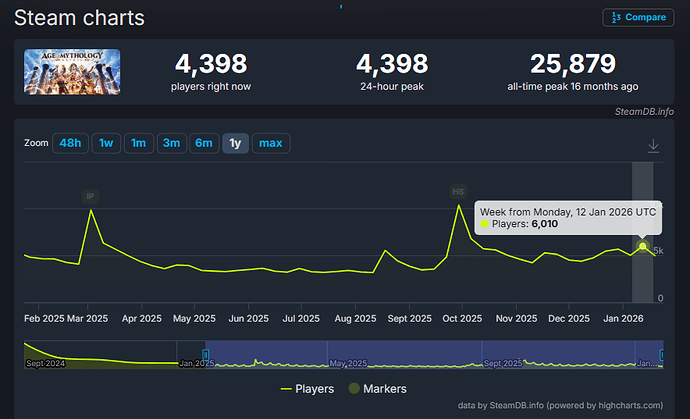Click the left navigator range handle
The width and height of the screenshot is (690, 419).
pos(206,354)
